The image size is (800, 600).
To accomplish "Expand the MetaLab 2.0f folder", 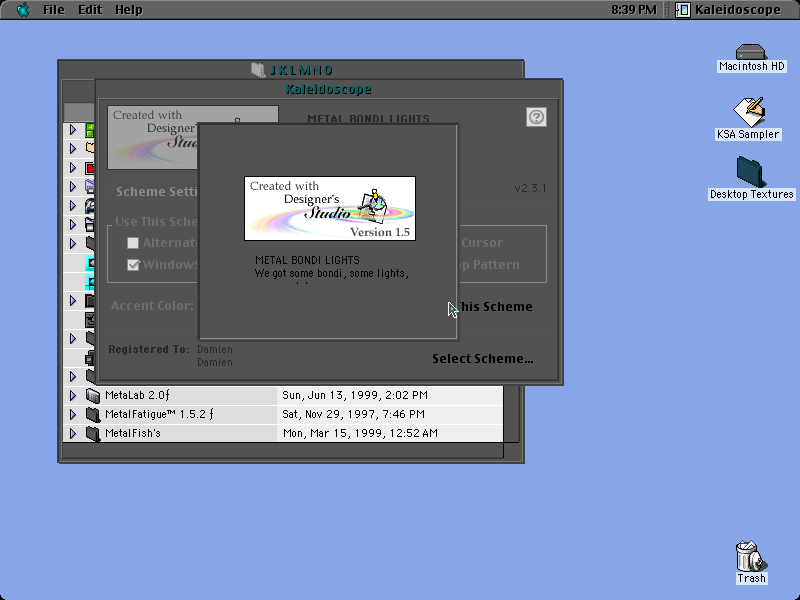I will point(73,395).
